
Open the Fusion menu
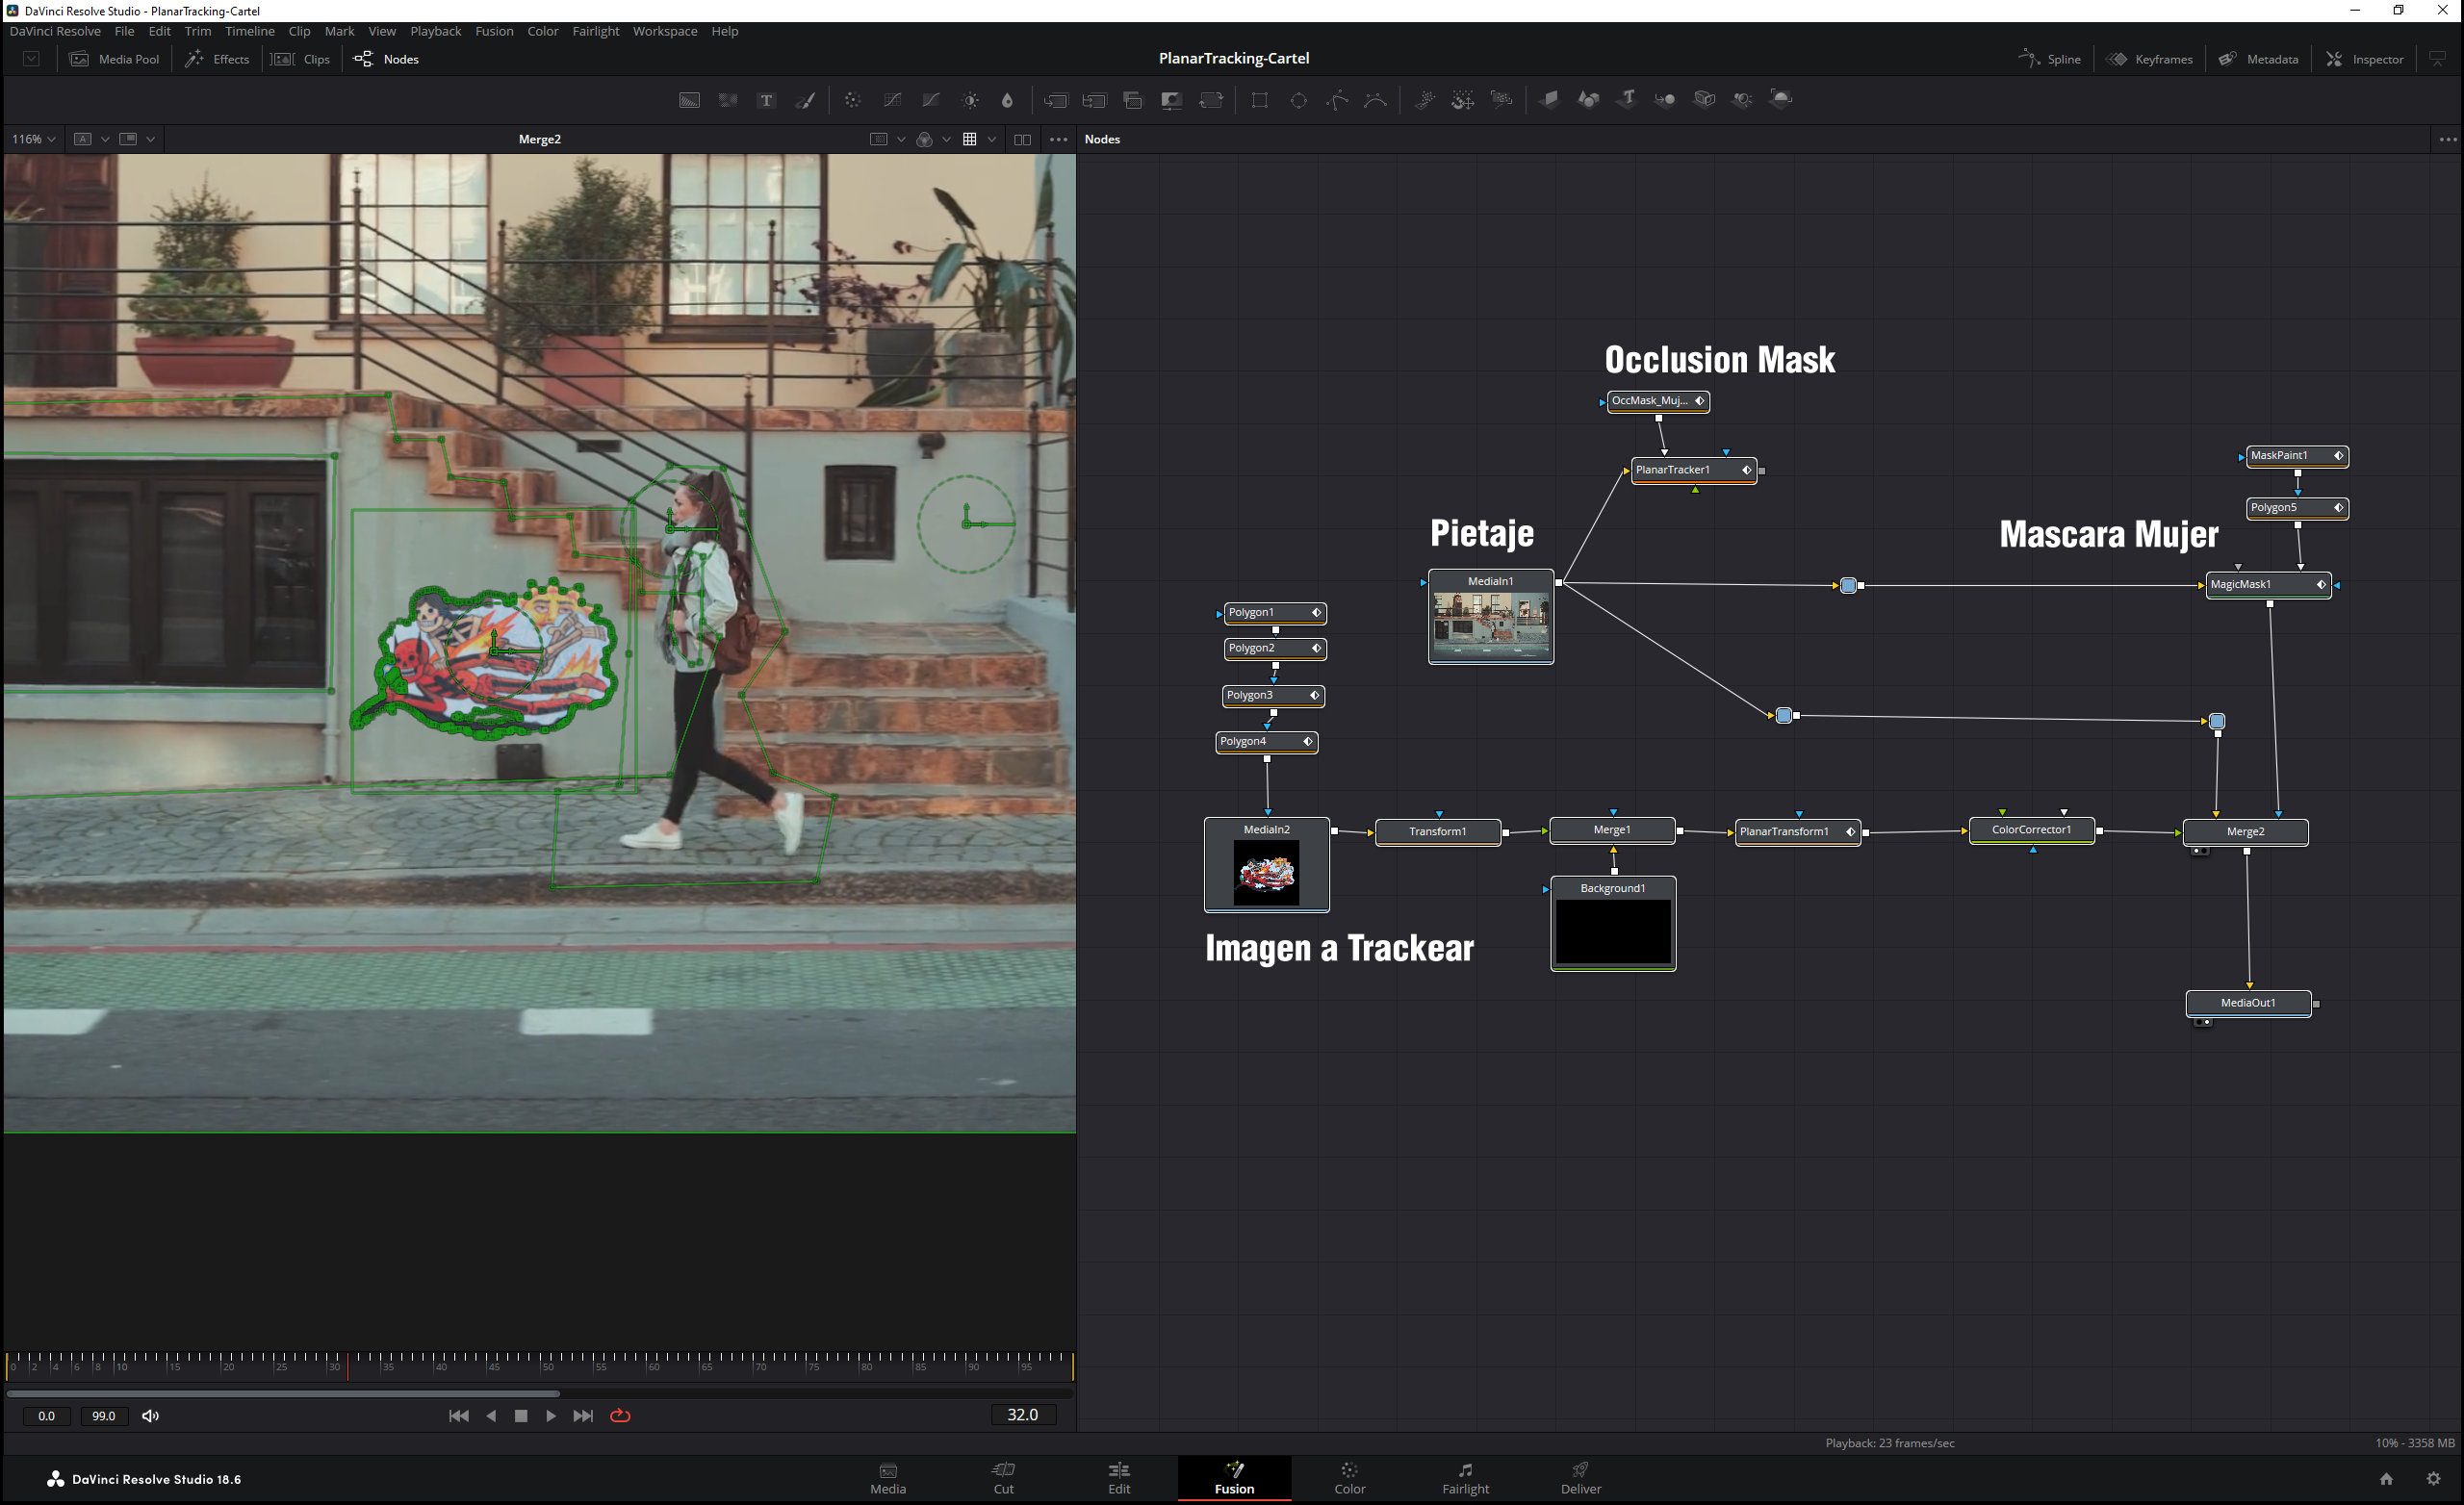point(494,31)
